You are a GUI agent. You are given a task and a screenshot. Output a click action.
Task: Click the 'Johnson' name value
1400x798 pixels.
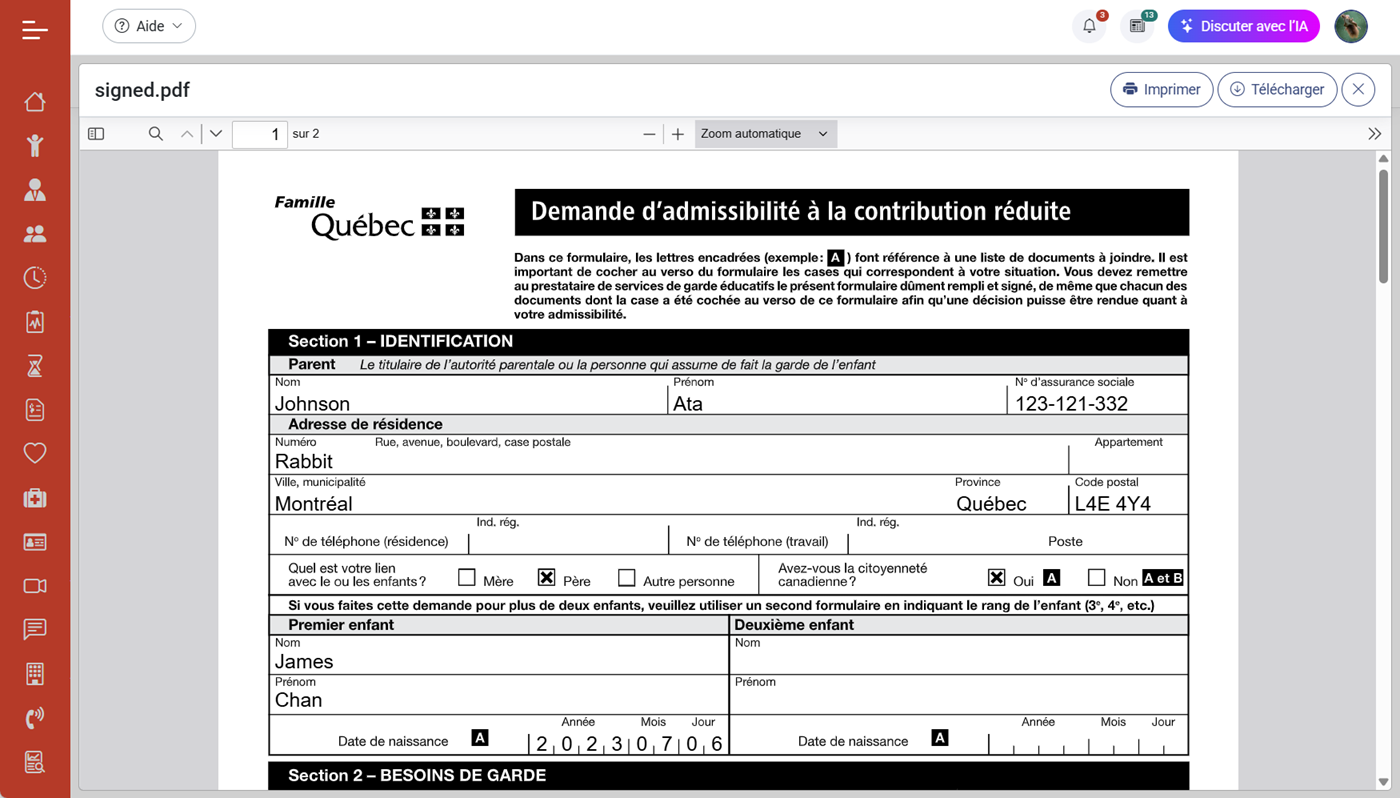coord(312,404)
